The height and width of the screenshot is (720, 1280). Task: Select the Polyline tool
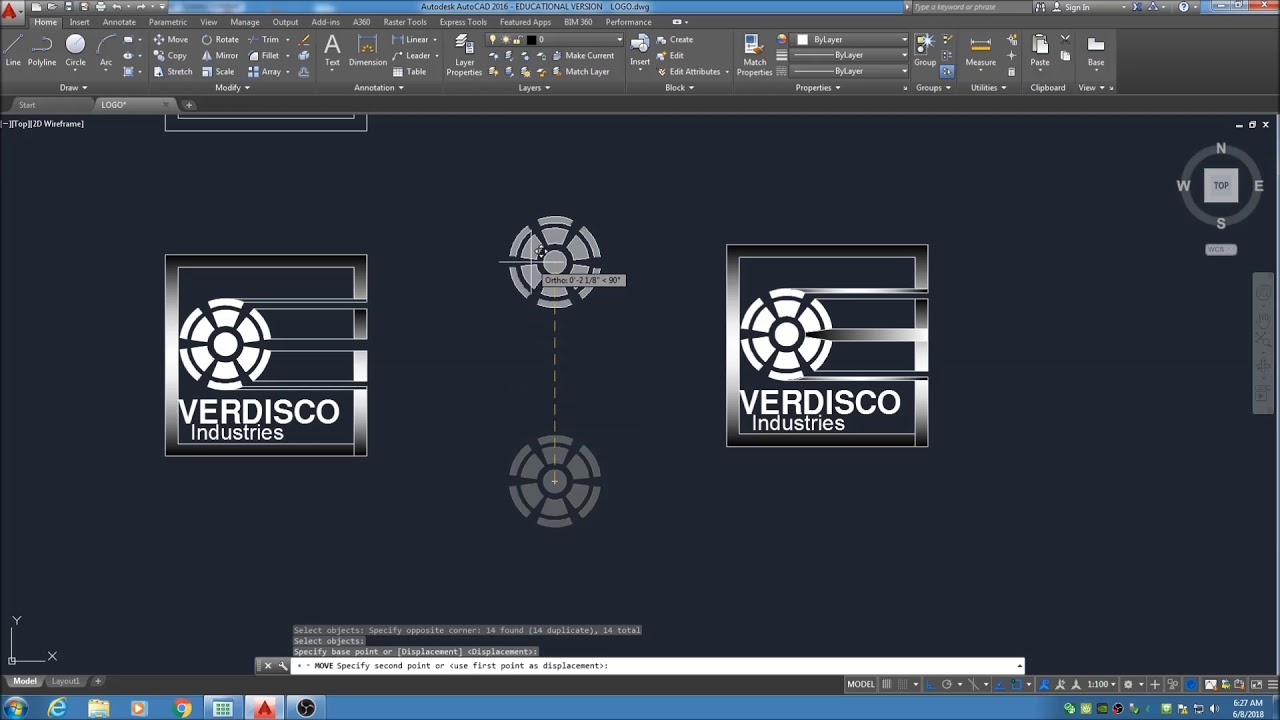click(x=42, y=51)
